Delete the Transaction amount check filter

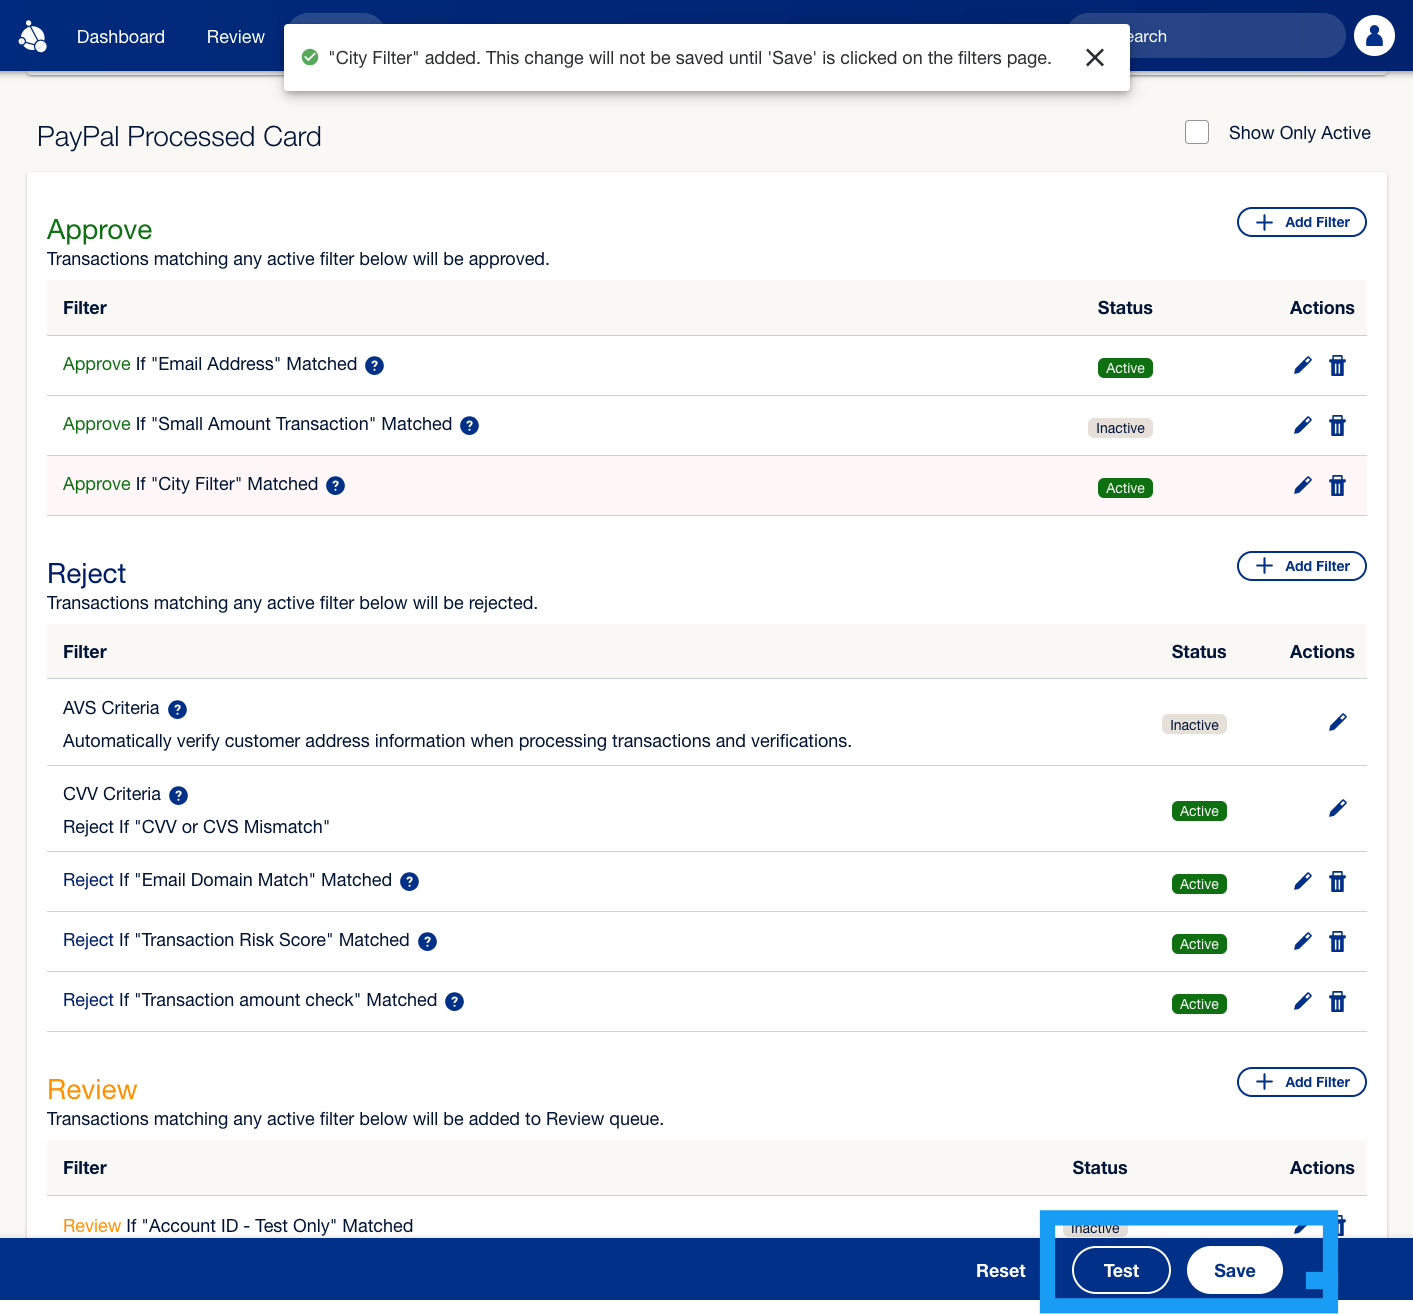click(x=1337, y=1002)
